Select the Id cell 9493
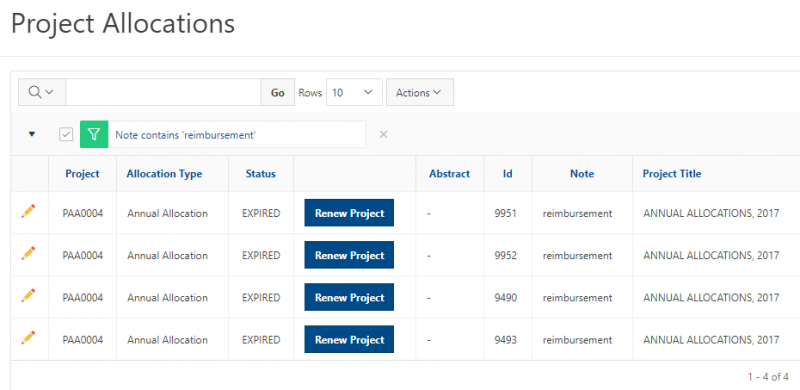 click(505, 339)
